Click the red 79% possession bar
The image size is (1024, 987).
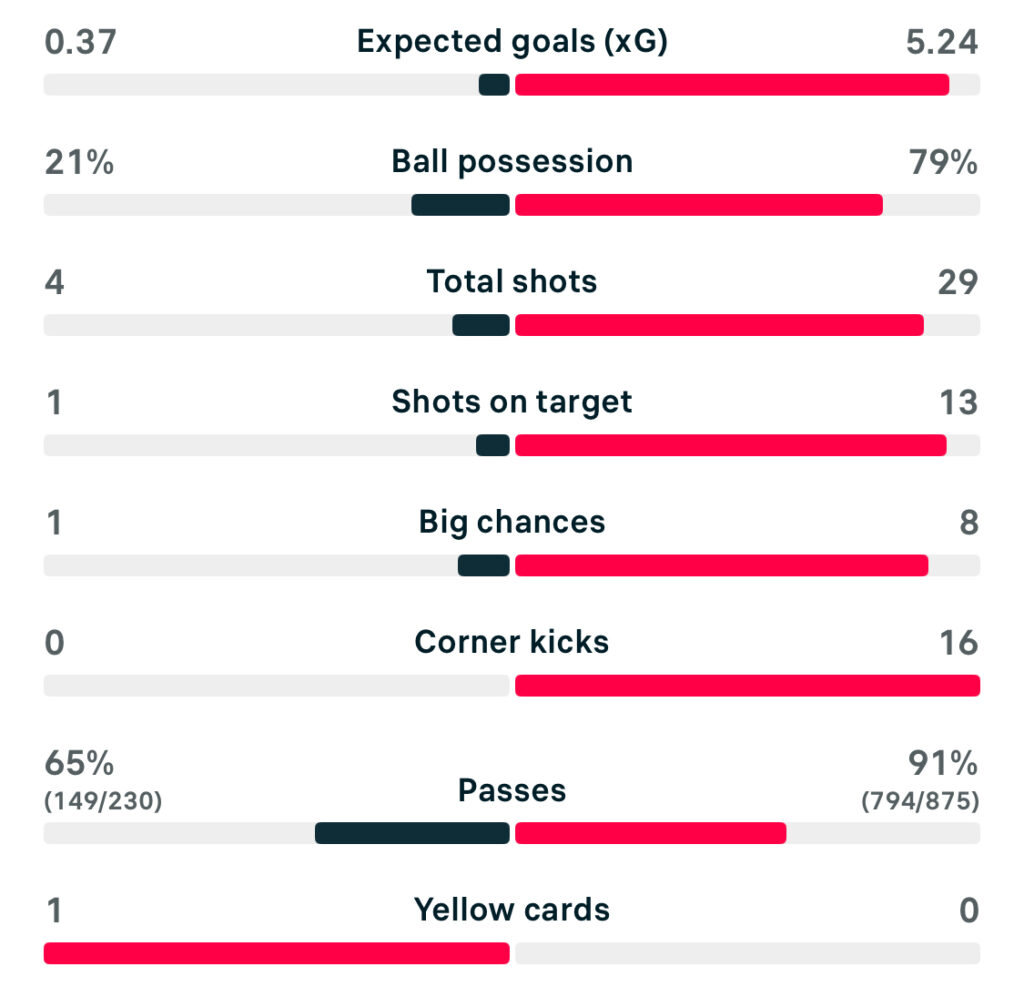tap(698, 205)
